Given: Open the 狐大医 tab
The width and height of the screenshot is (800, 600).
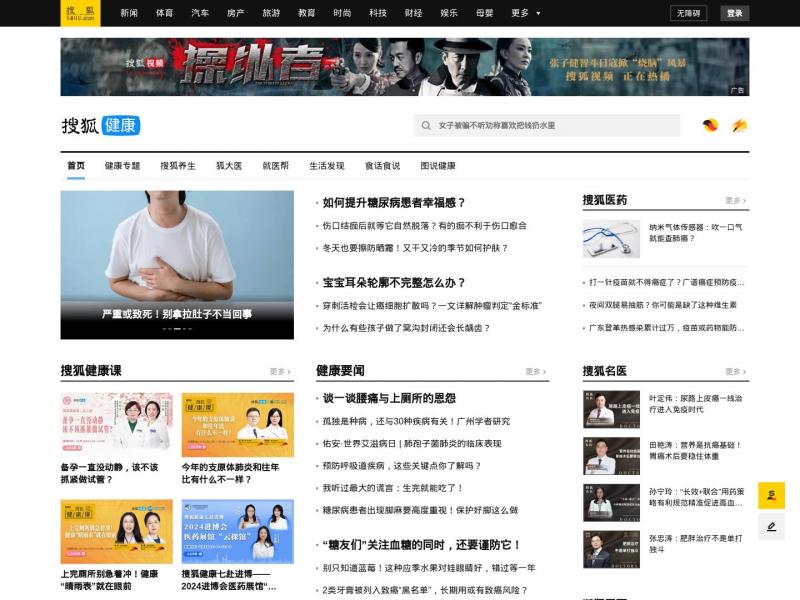Looking at the screenshot, I should click(229, 166).
